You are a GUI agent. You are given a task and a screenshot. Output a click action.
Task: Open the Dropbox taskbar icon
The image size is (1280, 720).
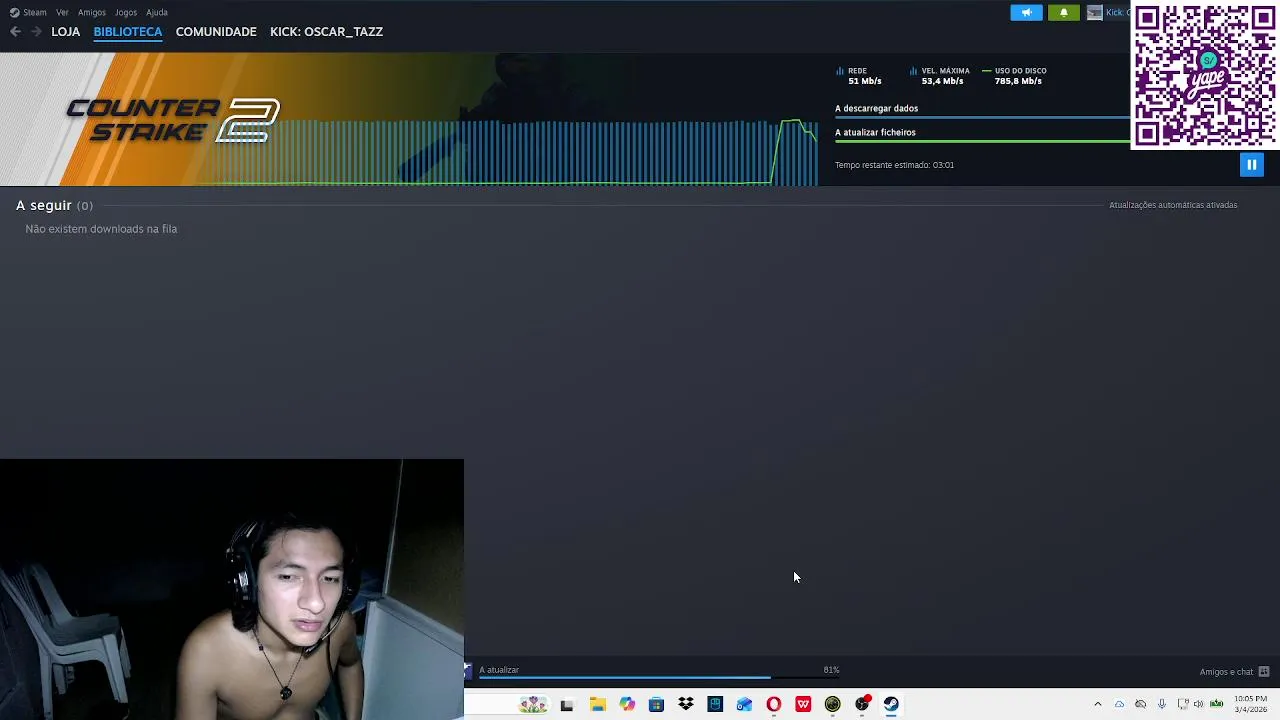[686, 704]
